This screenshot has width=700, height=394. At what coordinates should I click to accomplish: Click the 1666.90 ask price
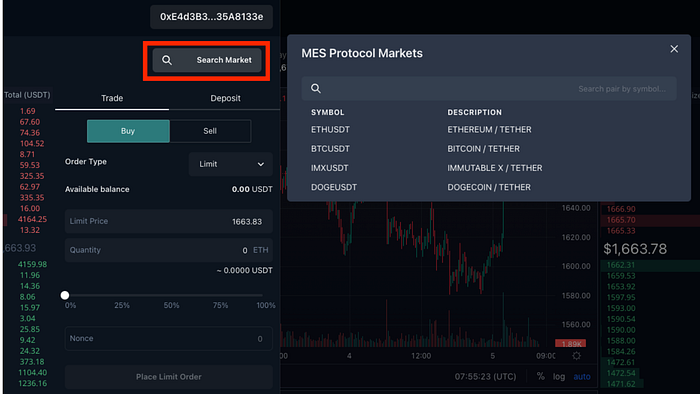[621, 209]
